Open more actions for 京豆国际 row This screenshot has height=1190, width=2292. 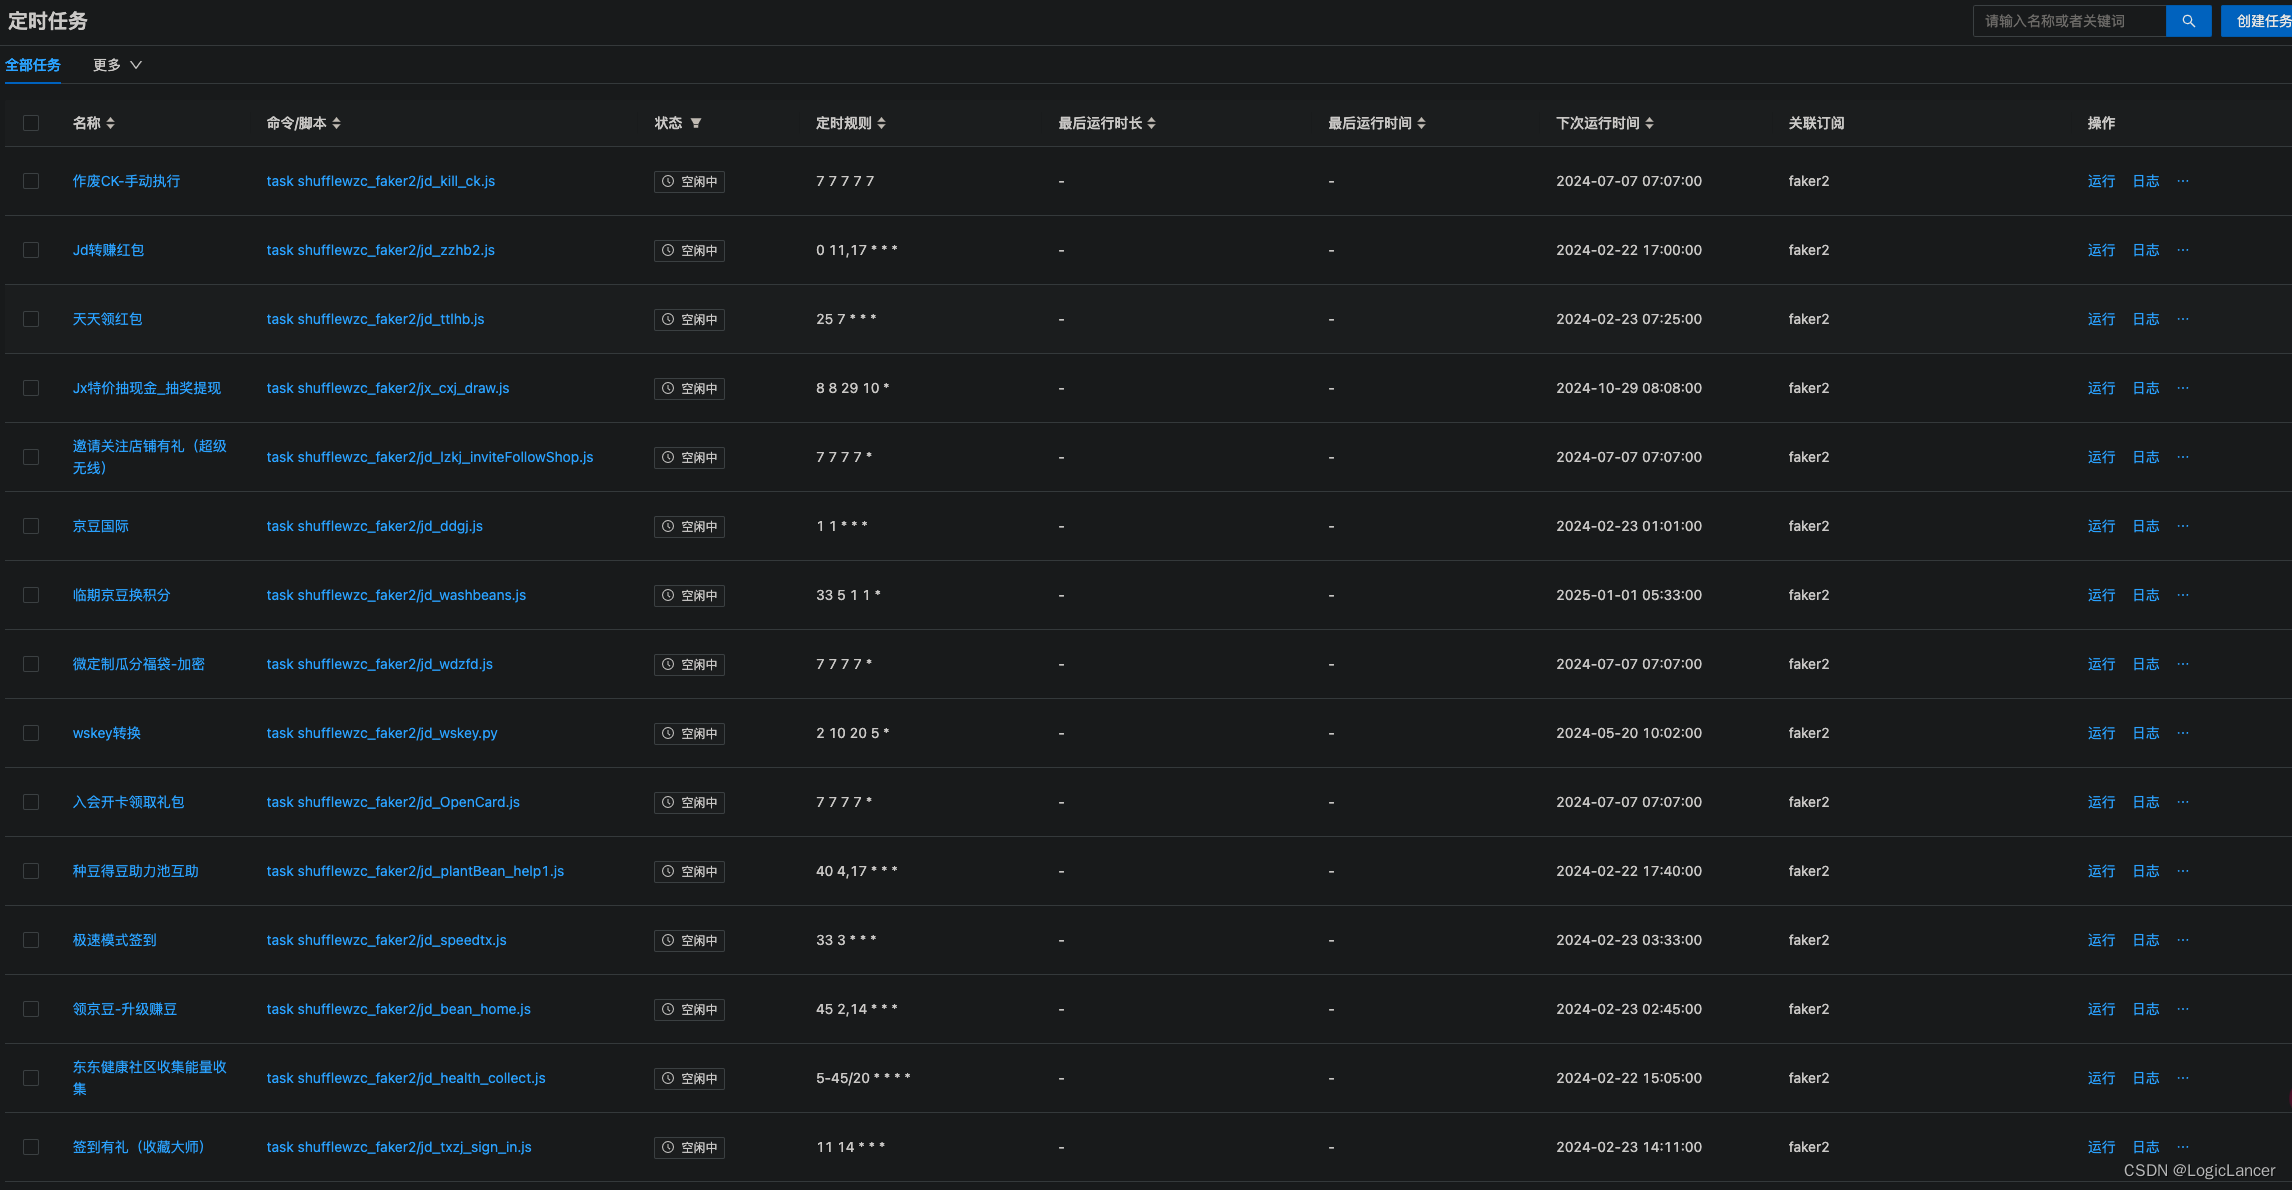coord(2183,526)
